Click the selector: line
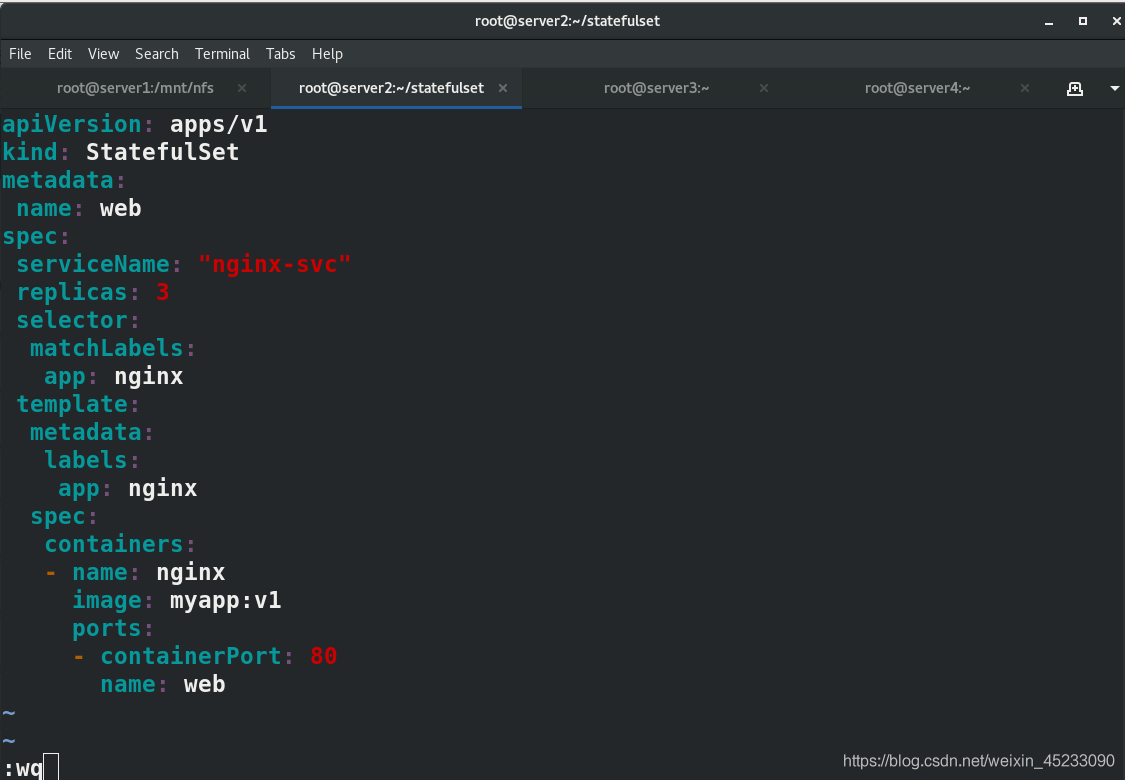Viewport: 1125px width, 780px height. point(78,320)
